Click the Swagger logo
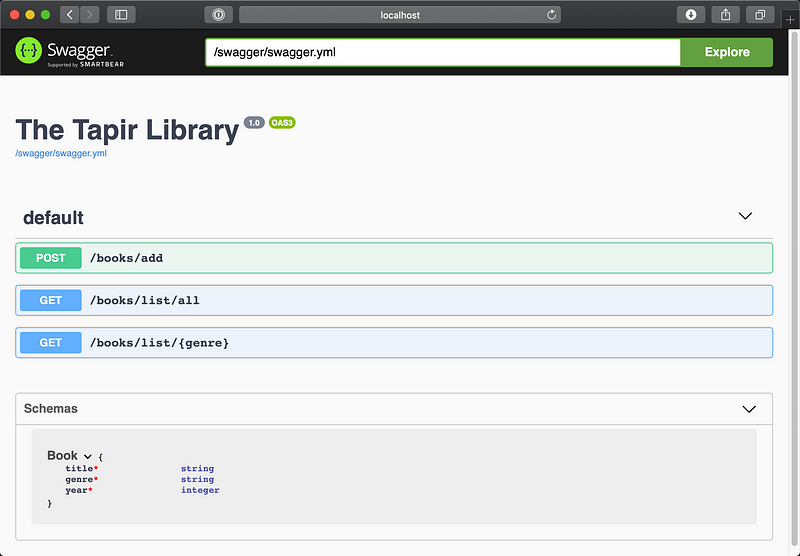The height and width of the screenshot is (556, 800). pyautogui.click(x=70, y=52)
